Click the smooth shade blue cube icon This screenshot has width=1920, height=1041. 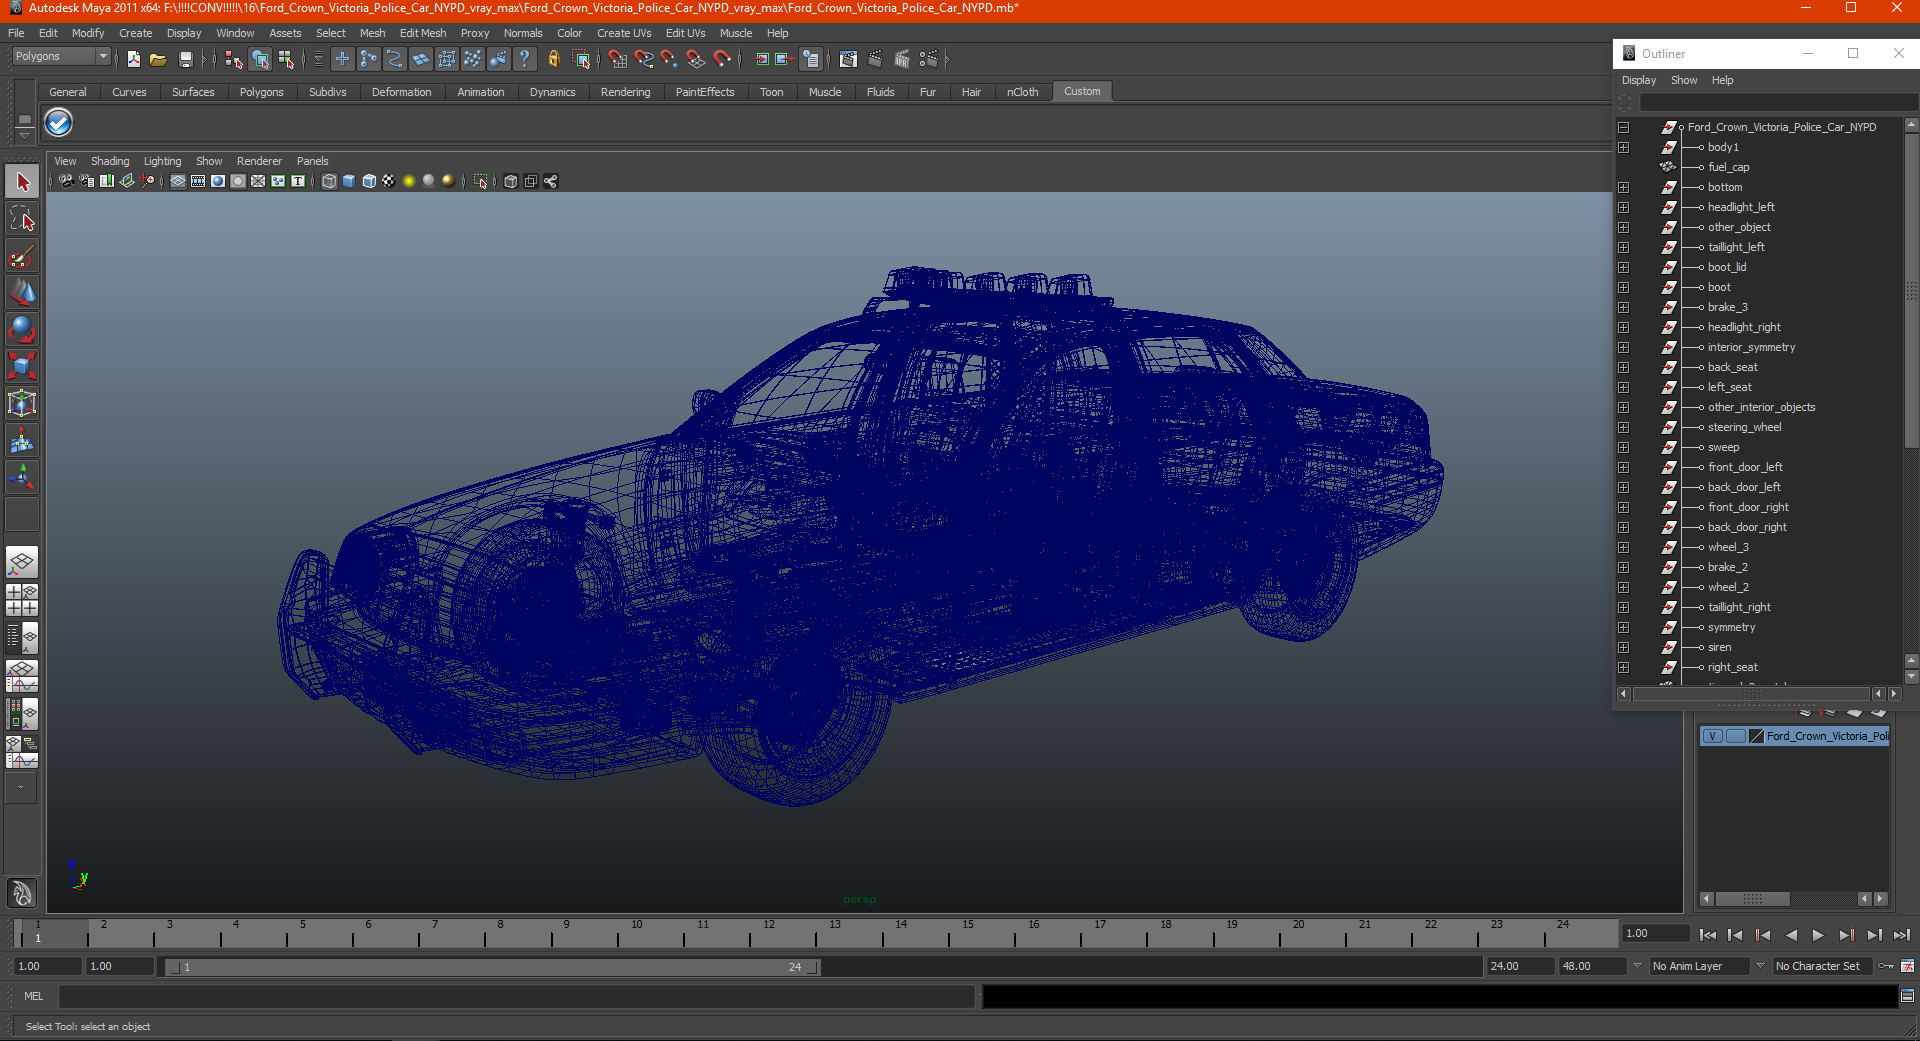349,181
